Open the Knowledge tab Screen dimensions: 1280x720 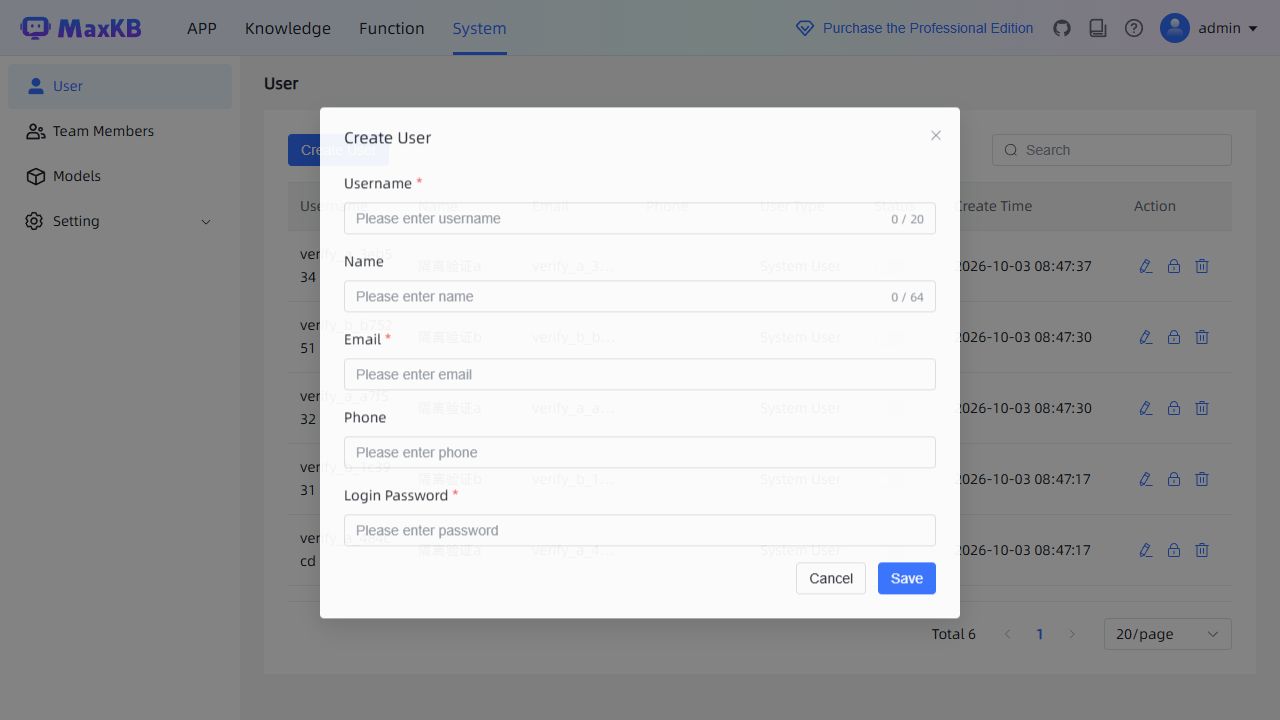pos(288,28)
